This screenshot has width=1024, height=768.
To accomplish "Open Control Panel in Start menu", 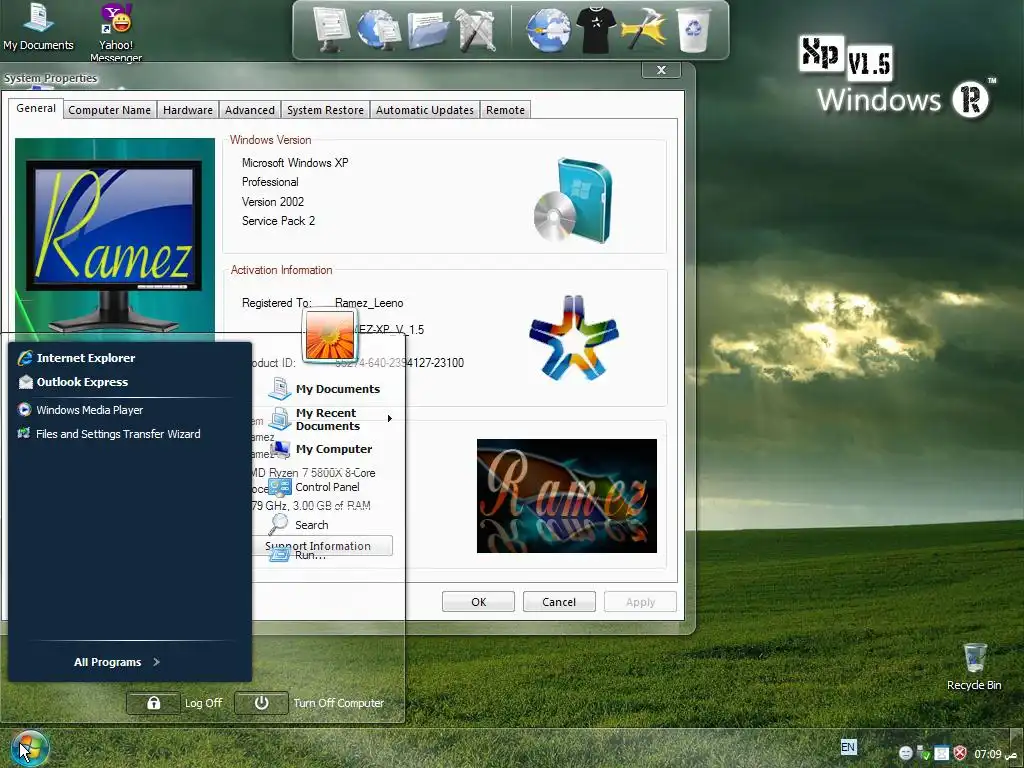I will coord(314,487).
